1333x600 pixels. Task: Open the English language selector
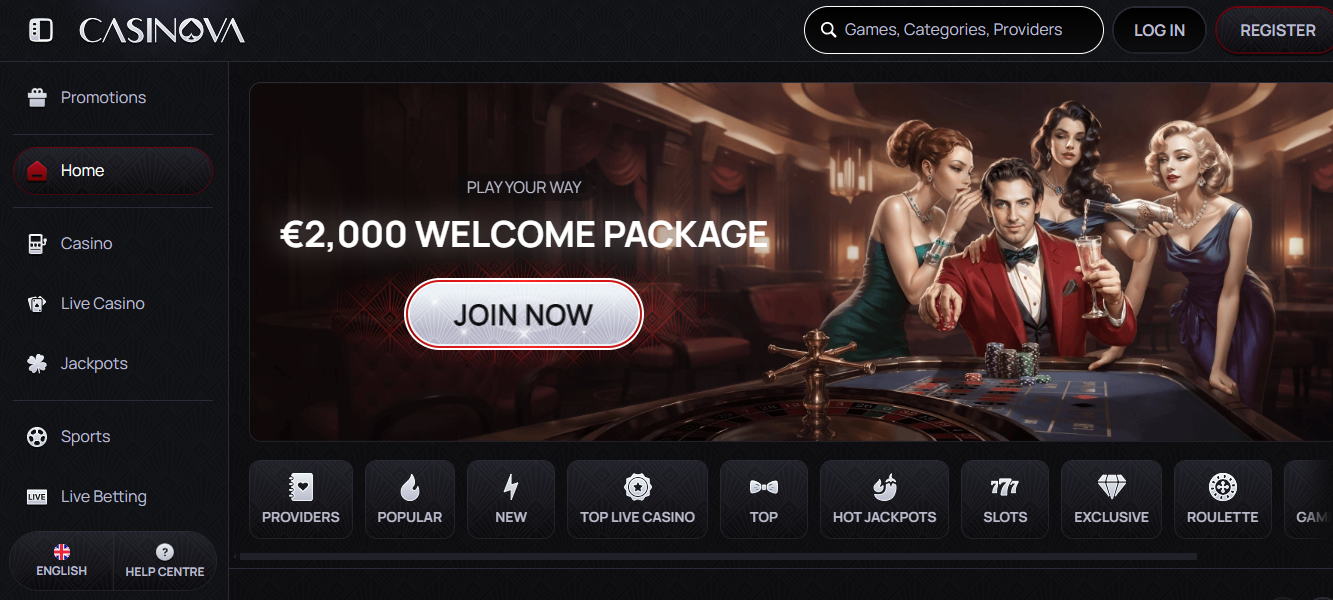pos(62,560)
